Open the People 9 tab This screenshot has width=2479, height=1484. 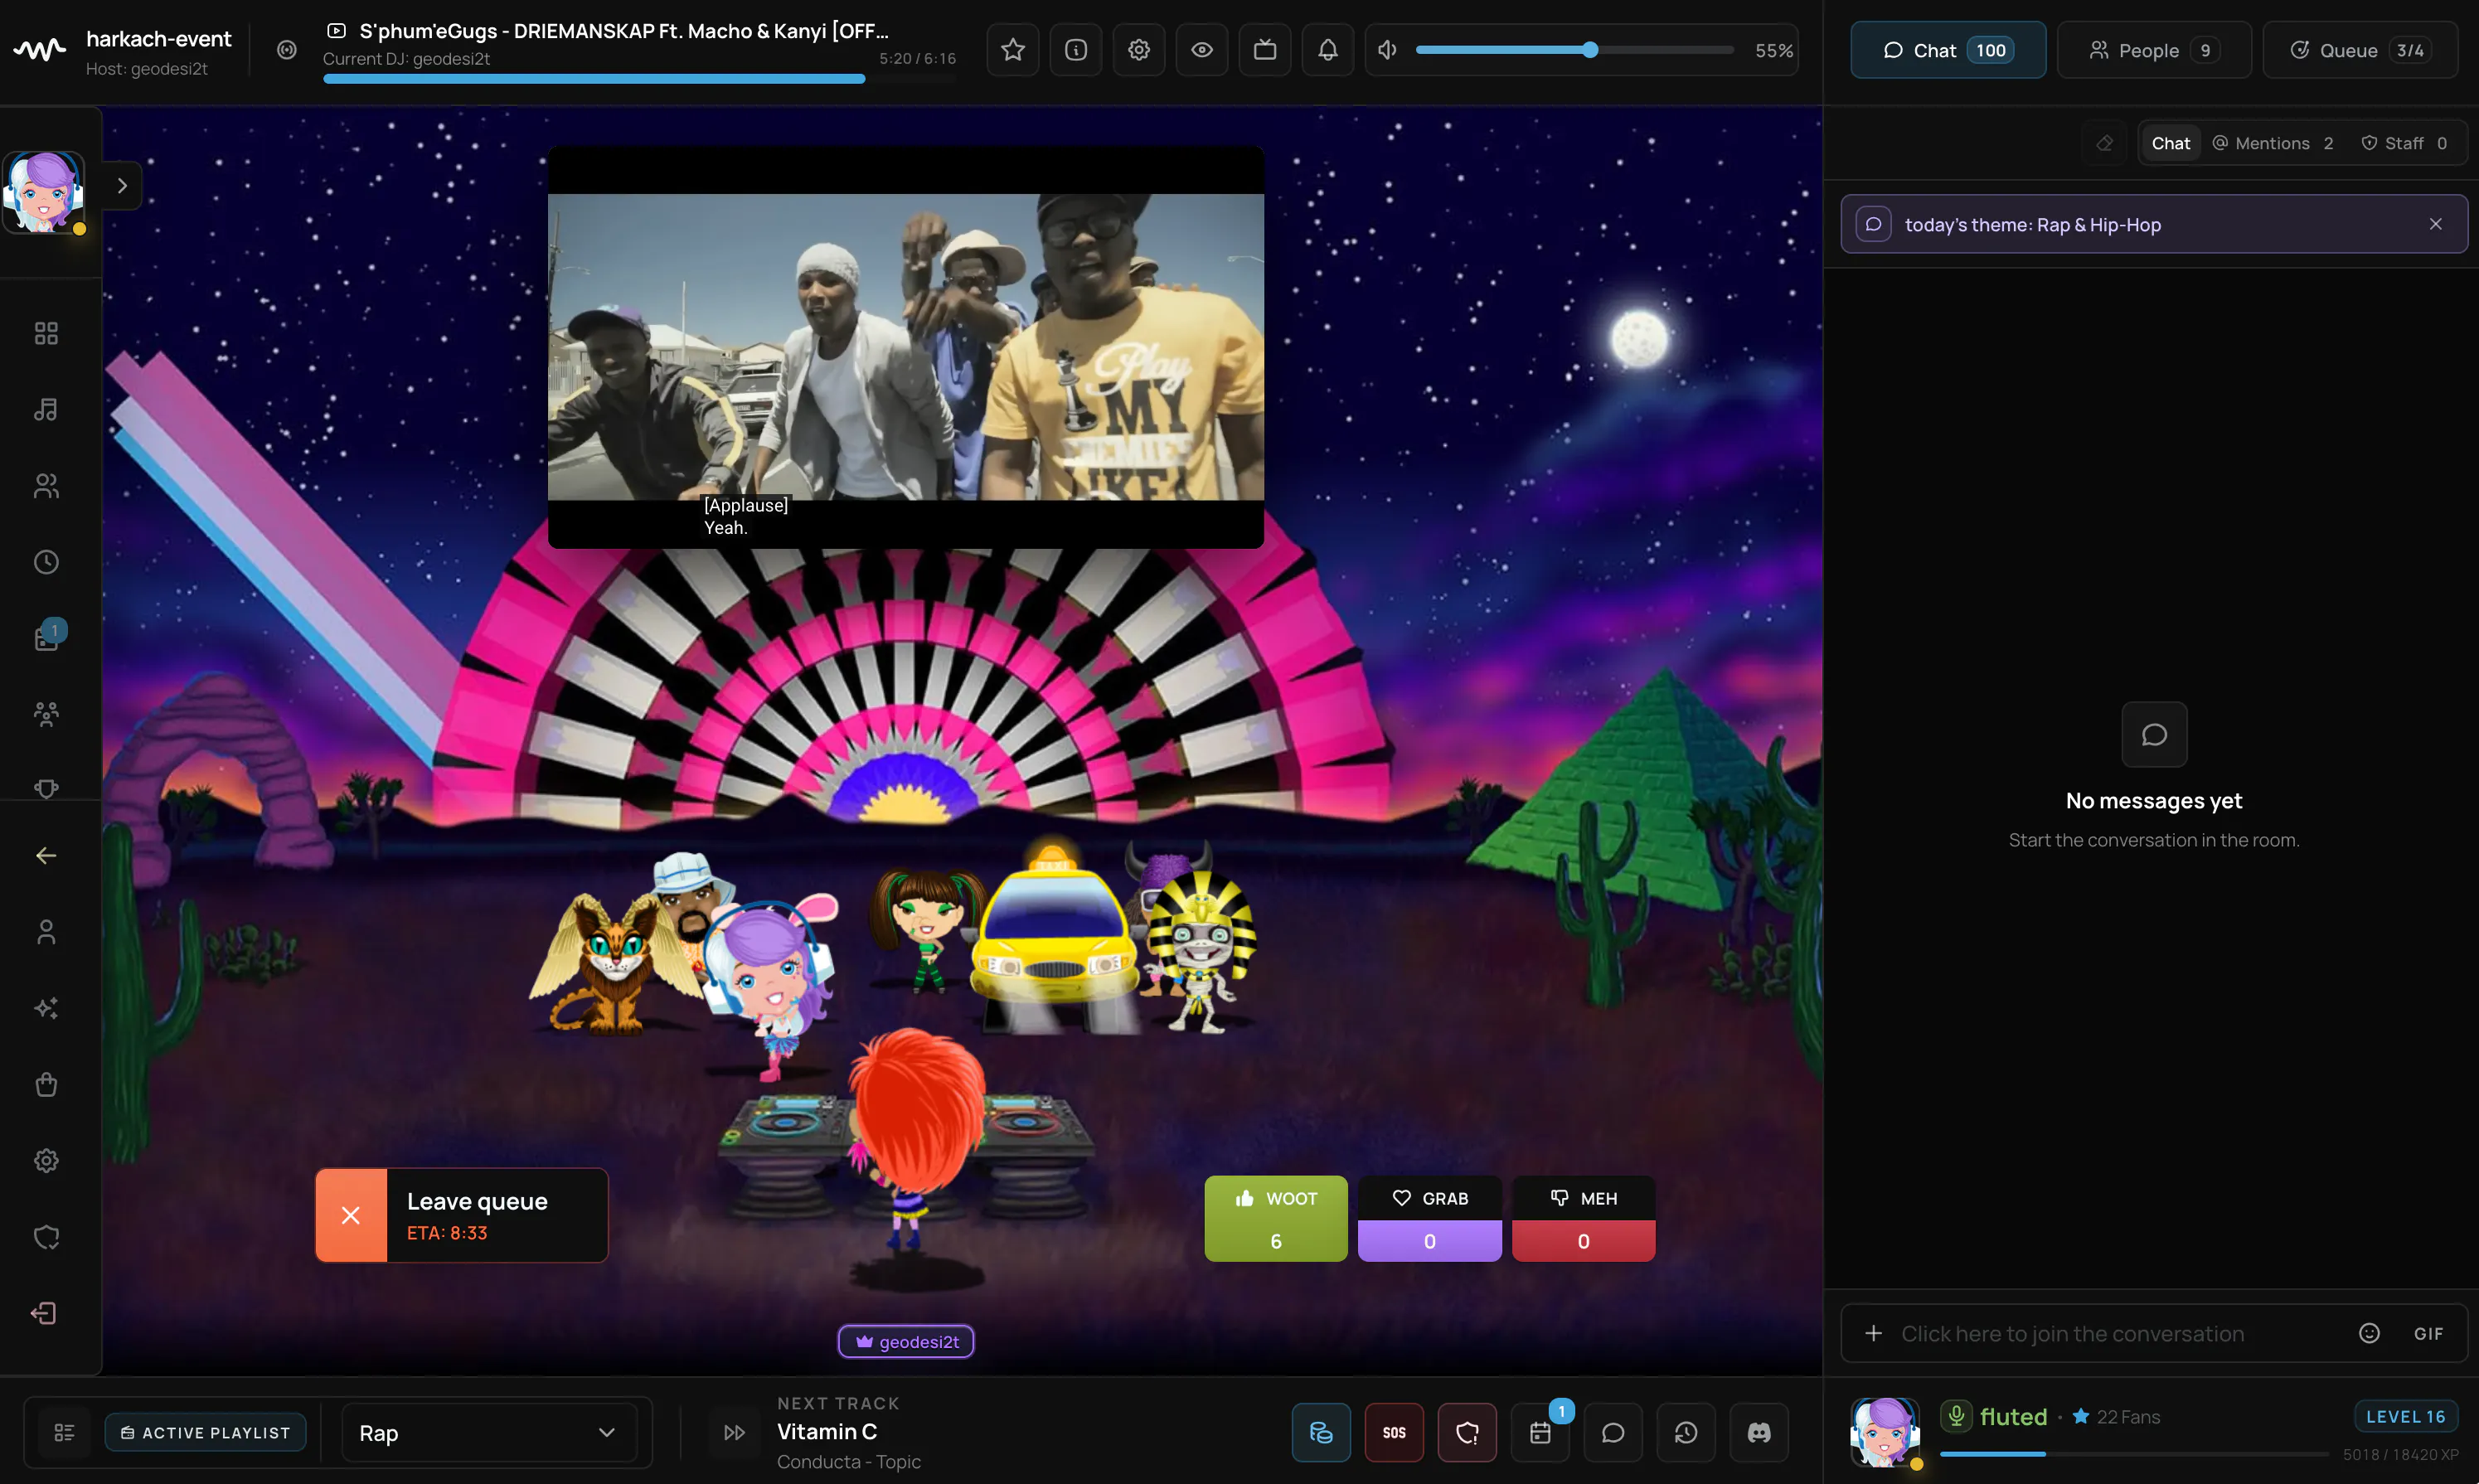pos(2154,50)
